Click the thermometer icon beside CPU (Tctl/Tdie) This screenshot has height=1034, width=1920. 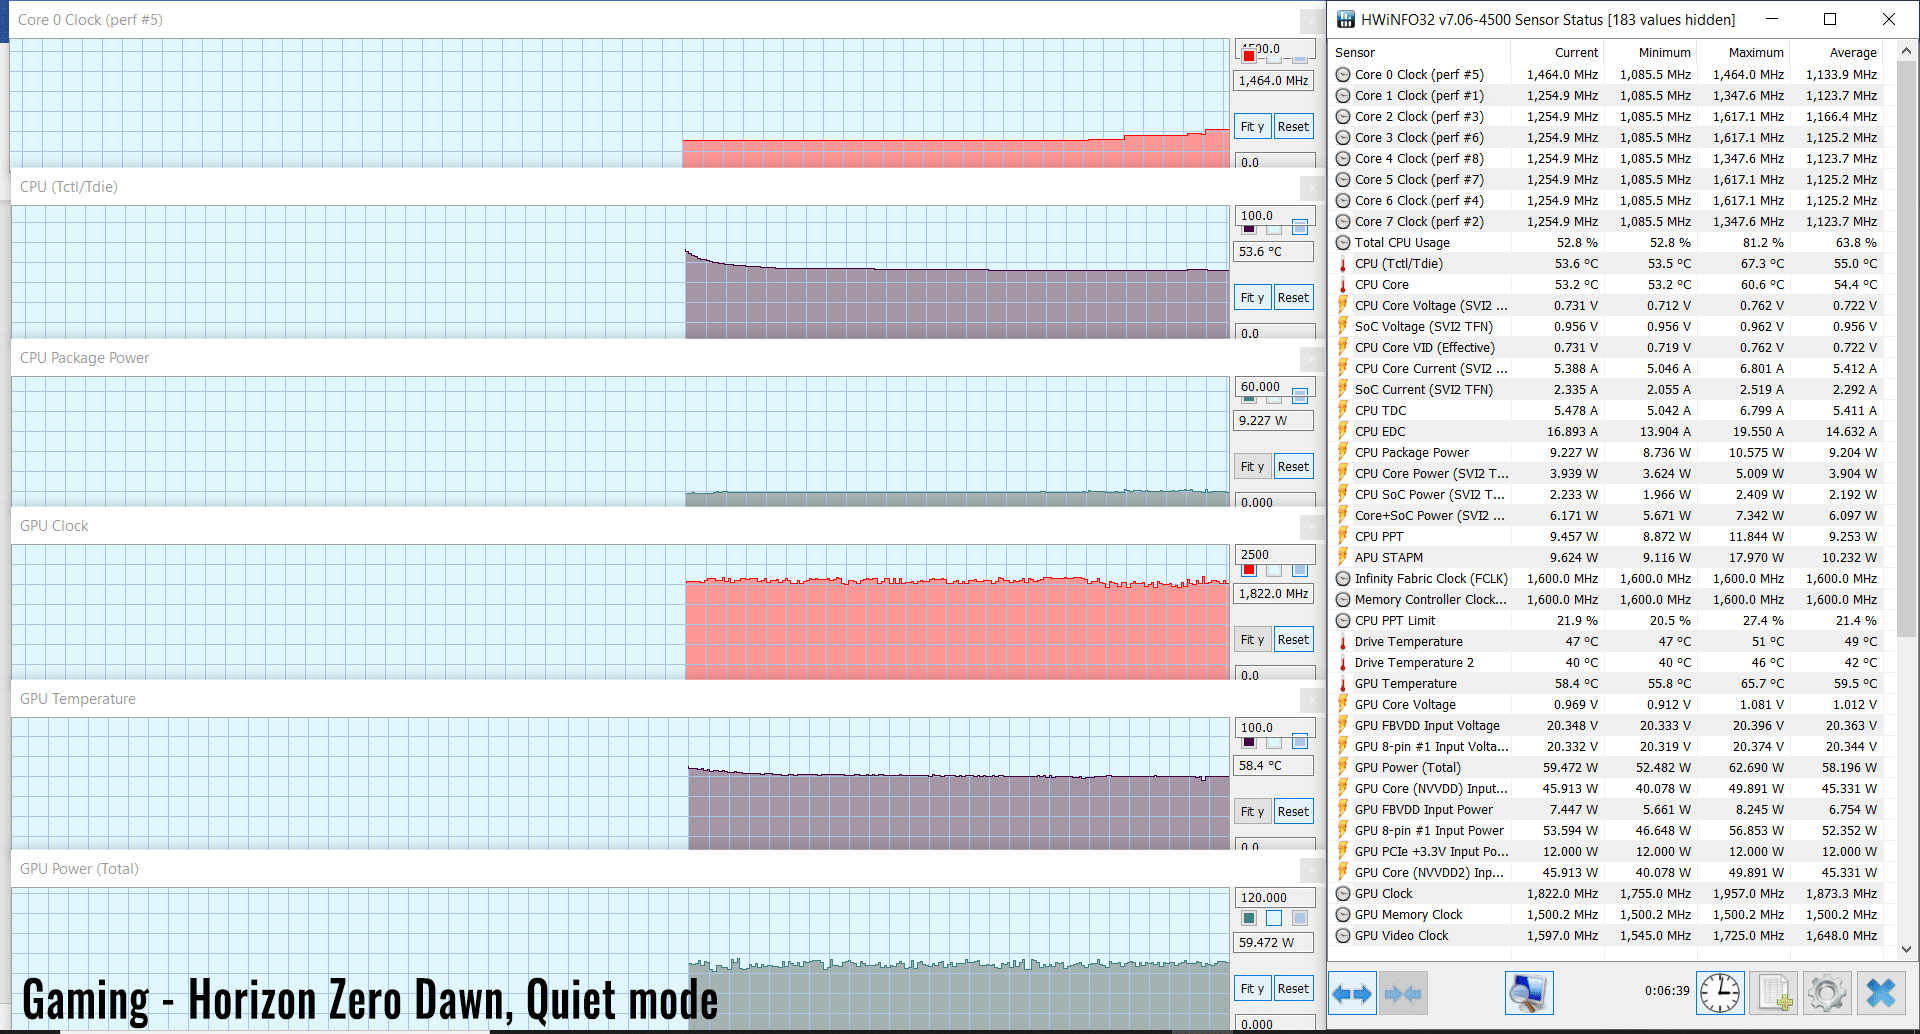tap(1343, 264)
